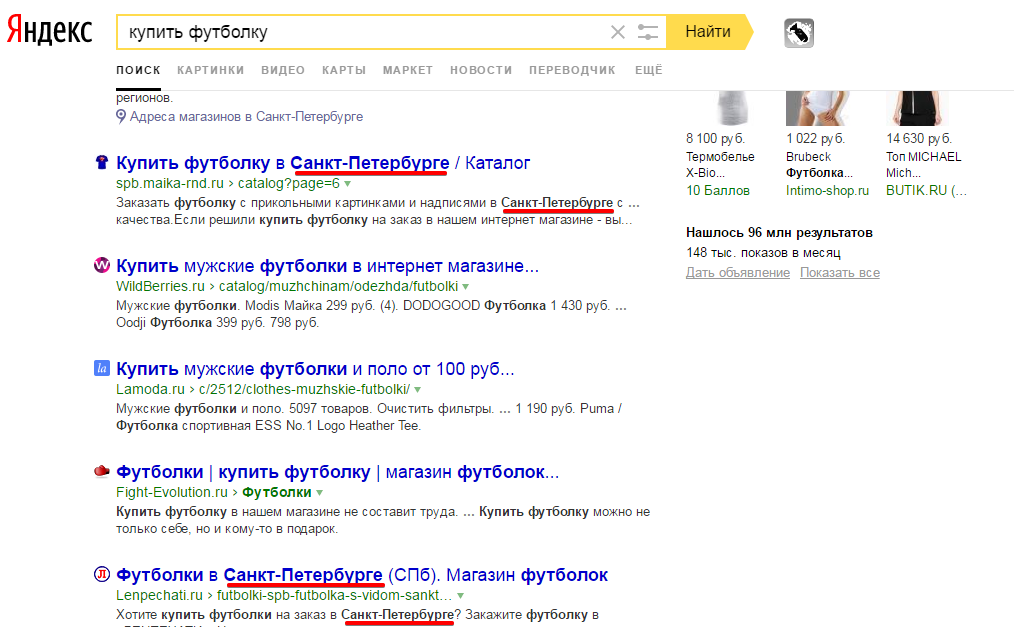Click the '8 100 руб.' price
Image resolution: width=1014 pixels, height=629 pixels.
(x=715, y=138)
